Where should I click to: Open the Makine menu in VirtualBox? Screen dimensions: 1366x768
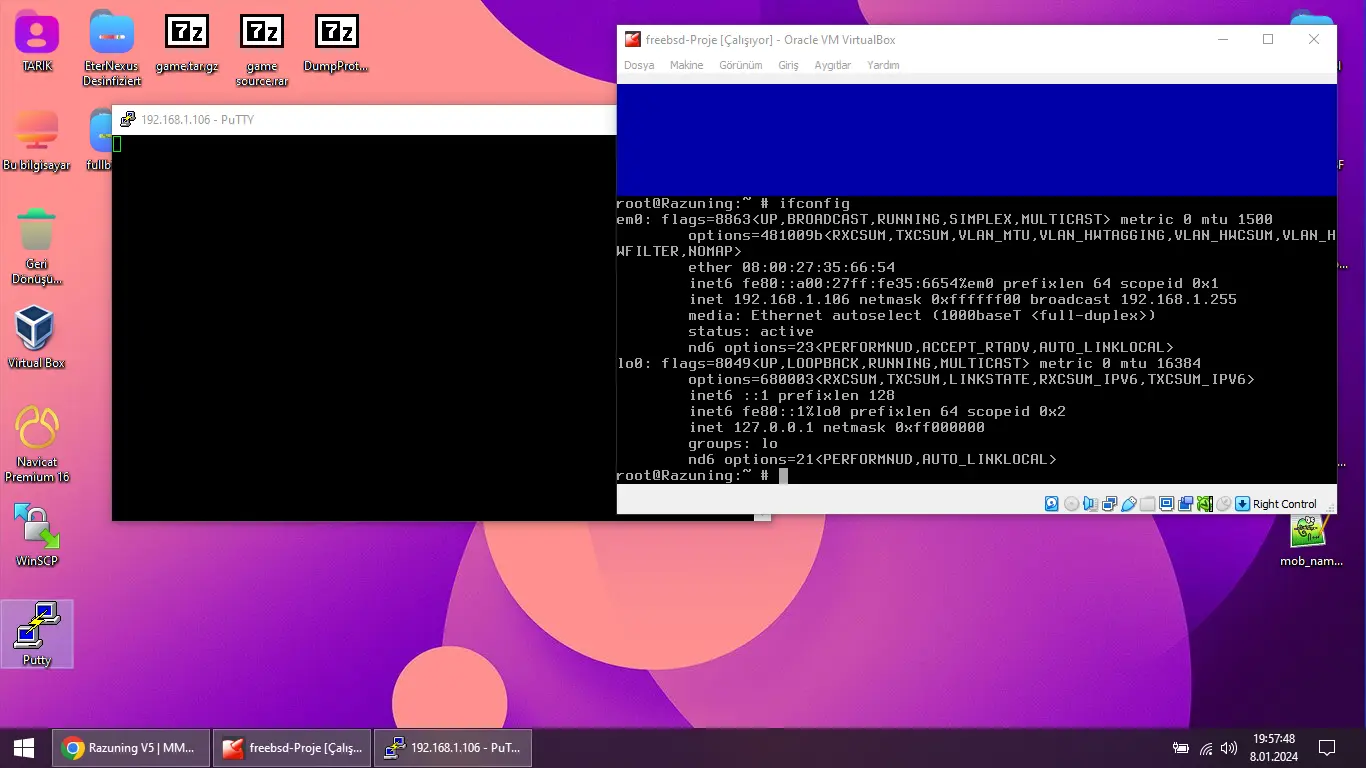pyautogui.click(x=686, y=65)
